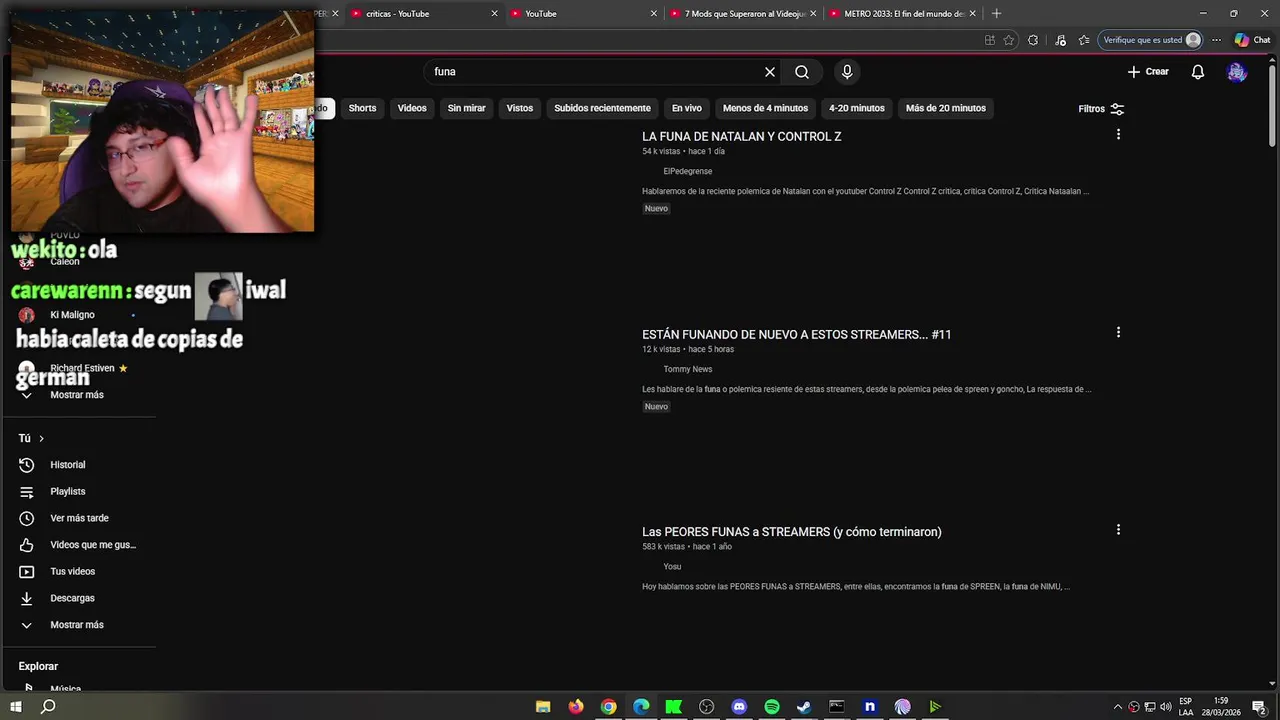The height and width of the screenshot is (720, 1280).
Task: Clear the search text with the X icon
Action: (x=770, y=72)
